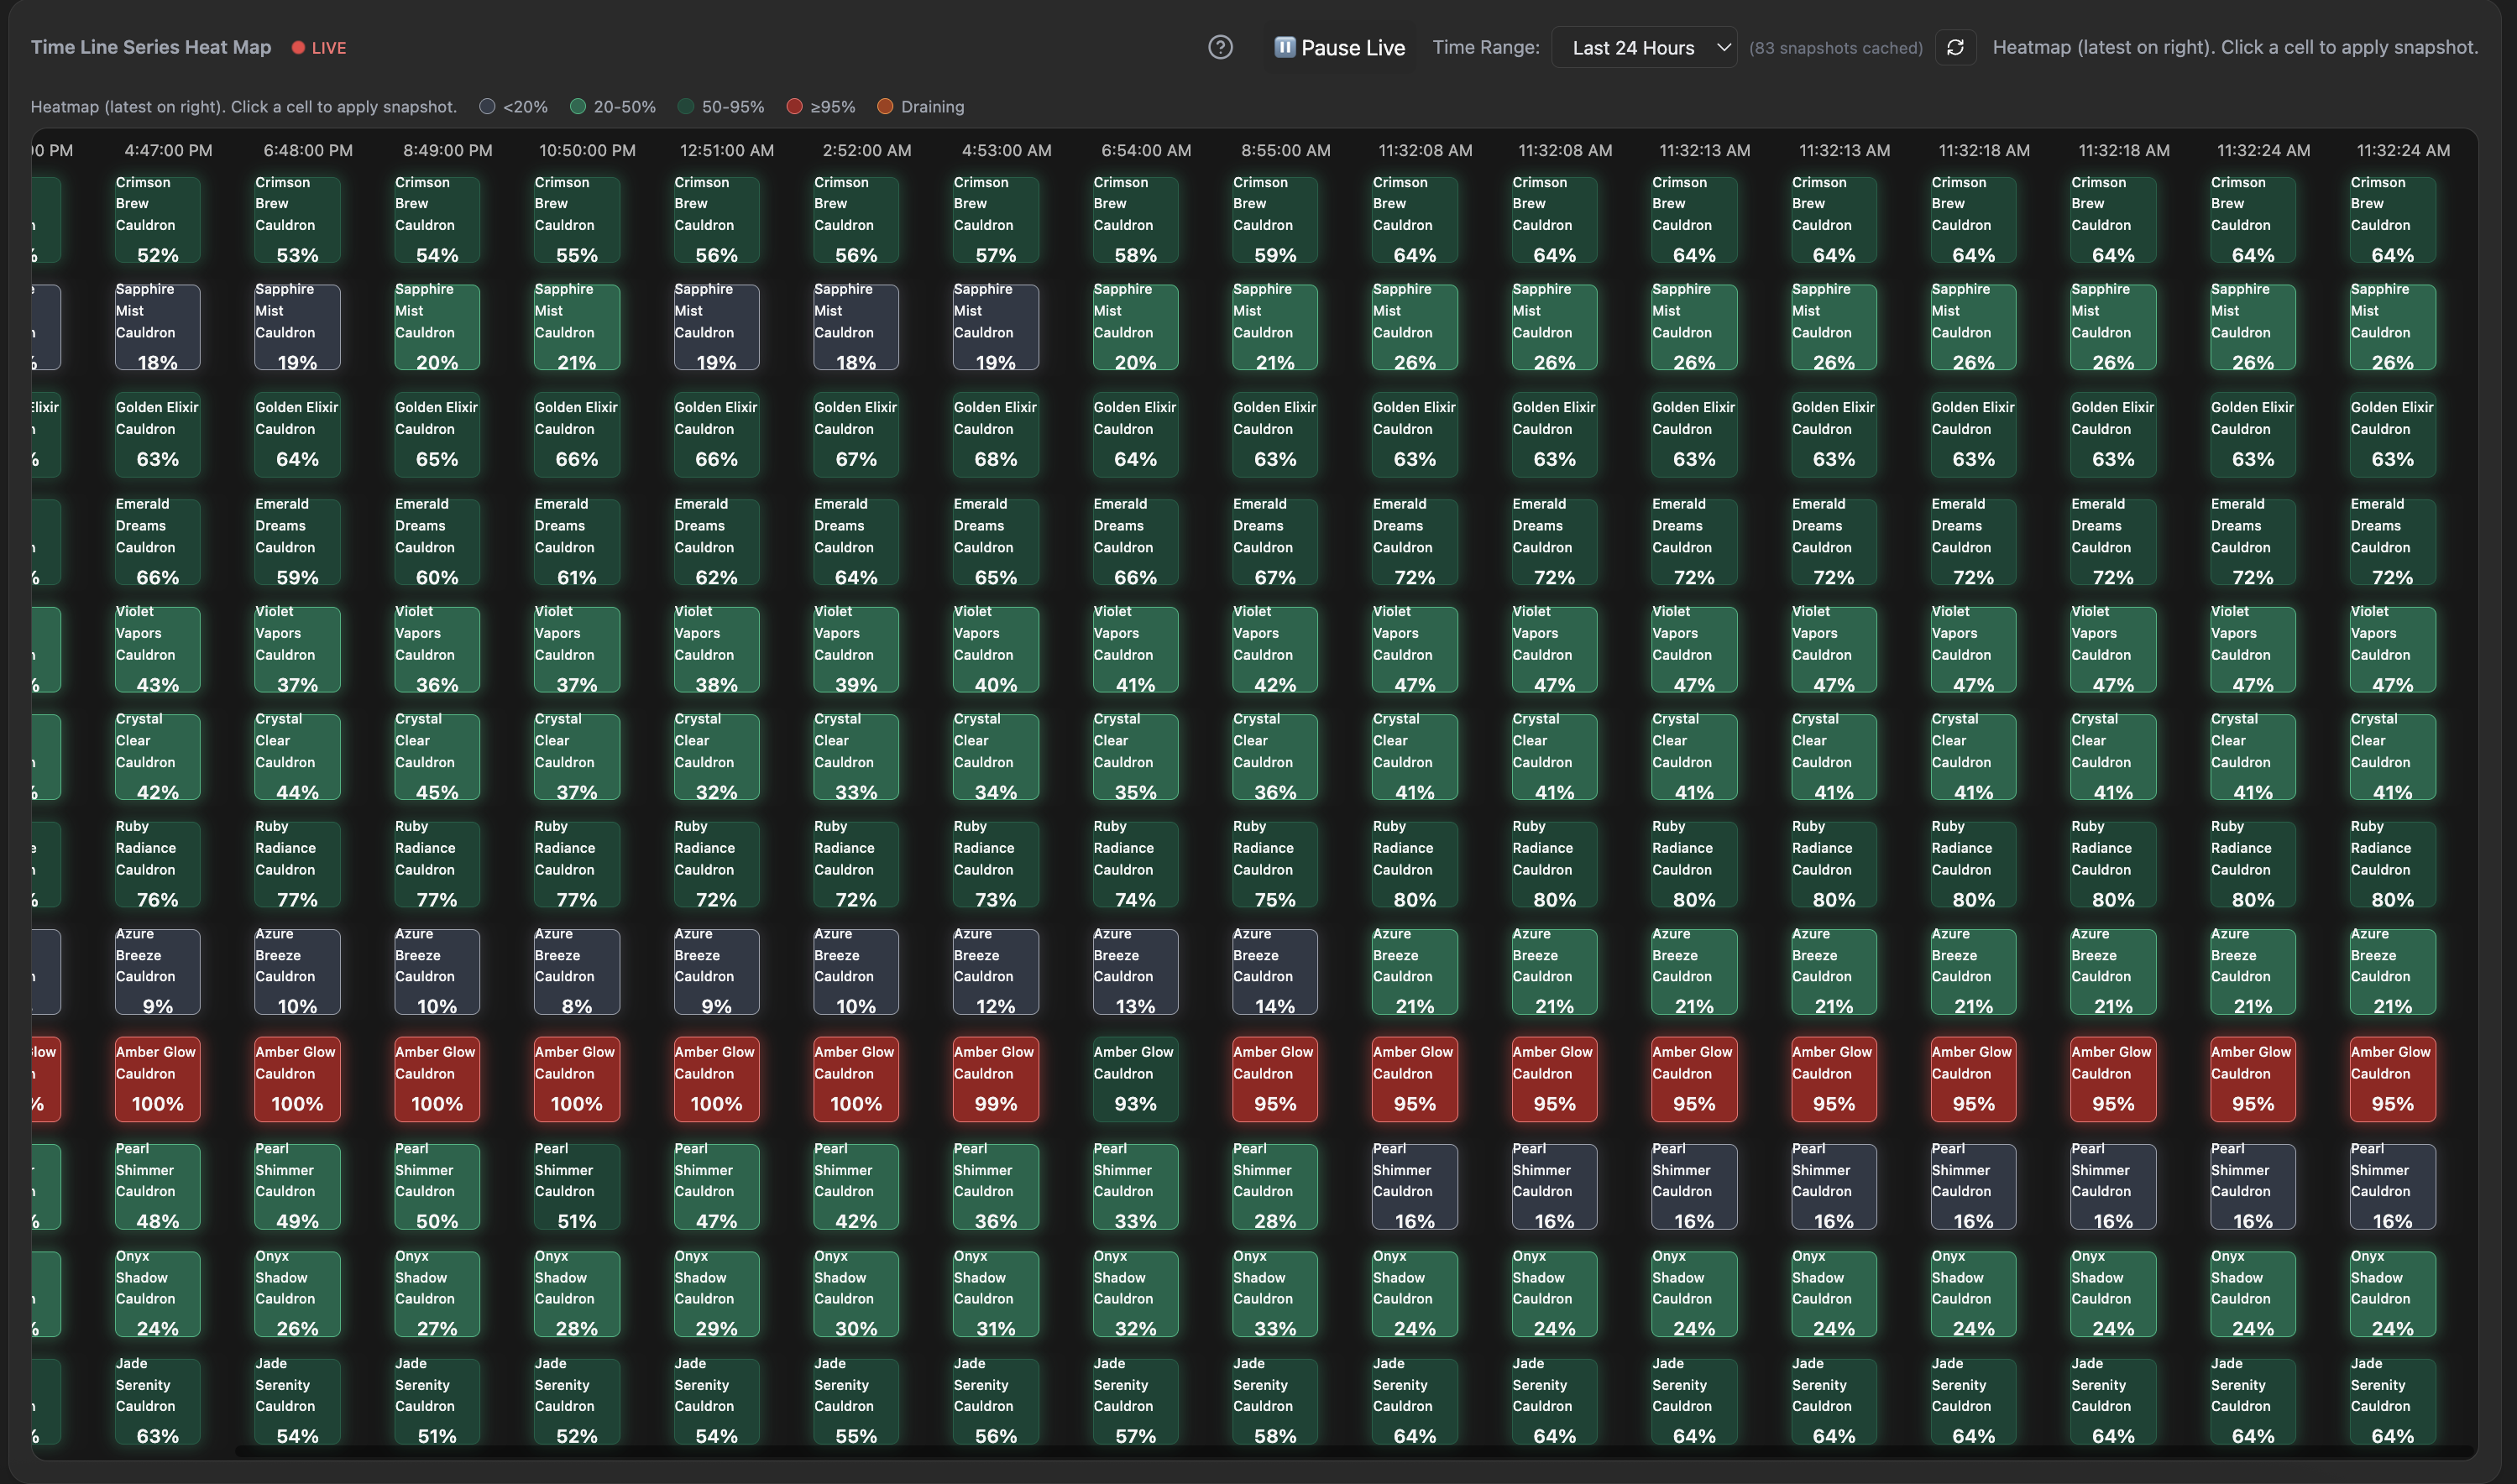Screen dimensions: 2517x1484
Task: Click Golden Elixir Cauldron 68% cell
Action: pyautogui.click(x=995, y=434)
